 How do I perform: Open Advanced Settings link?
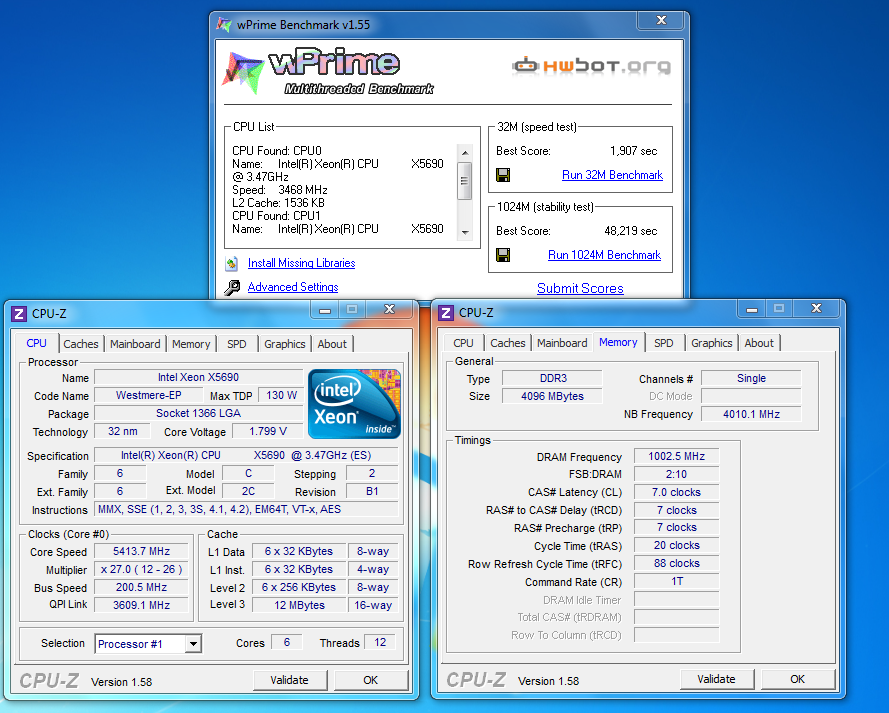pos(293,287)
